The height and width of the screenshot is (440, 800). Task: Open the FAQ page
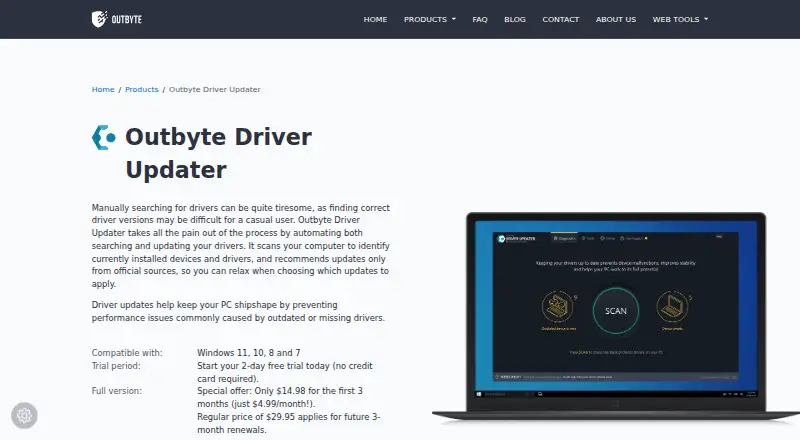click(480, 19)
